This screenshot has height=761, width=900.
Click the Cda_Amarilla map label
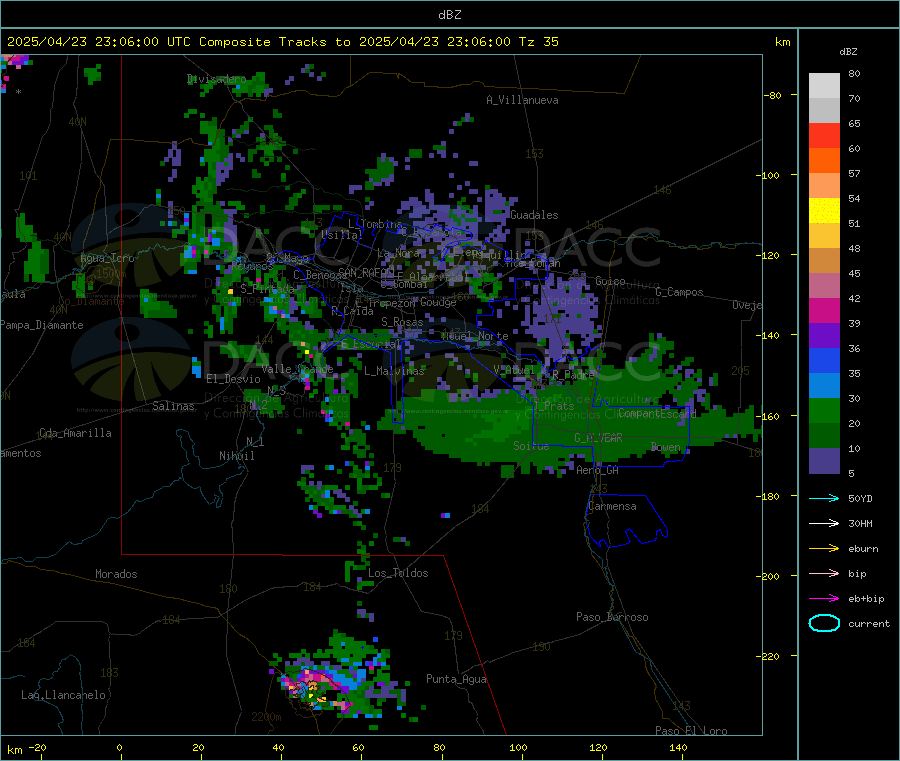tap(75, 433)
